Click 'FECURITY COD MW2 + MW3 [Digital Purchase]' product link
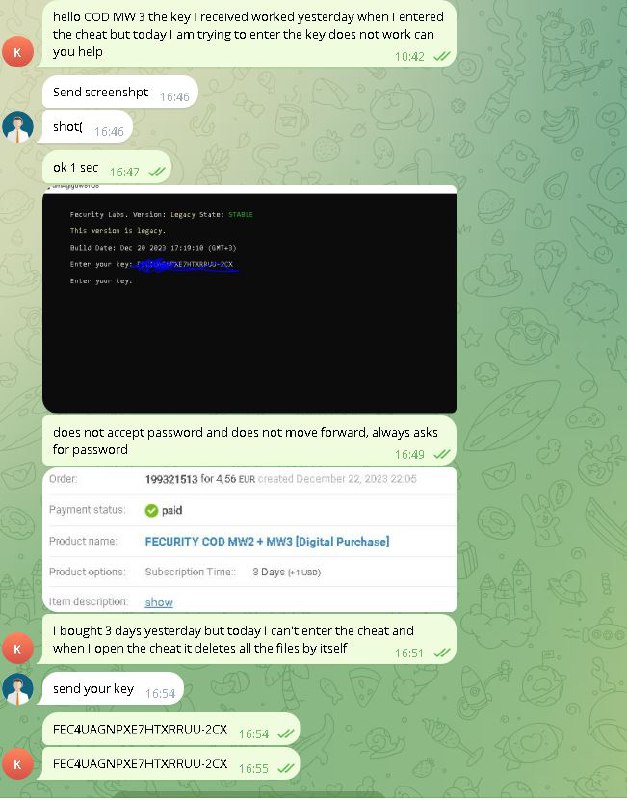This screenshot has width=627, height=800. (x=267, y=541)
